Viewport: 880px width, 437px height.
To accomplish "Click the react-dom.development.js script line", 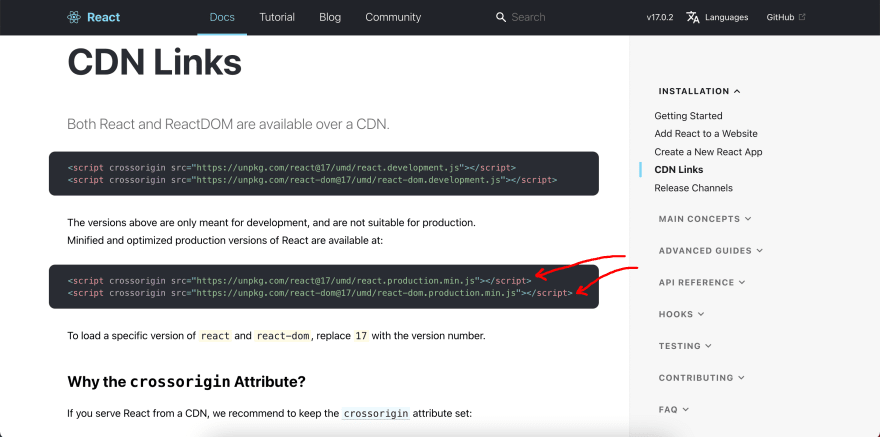I will click(312, 180).
